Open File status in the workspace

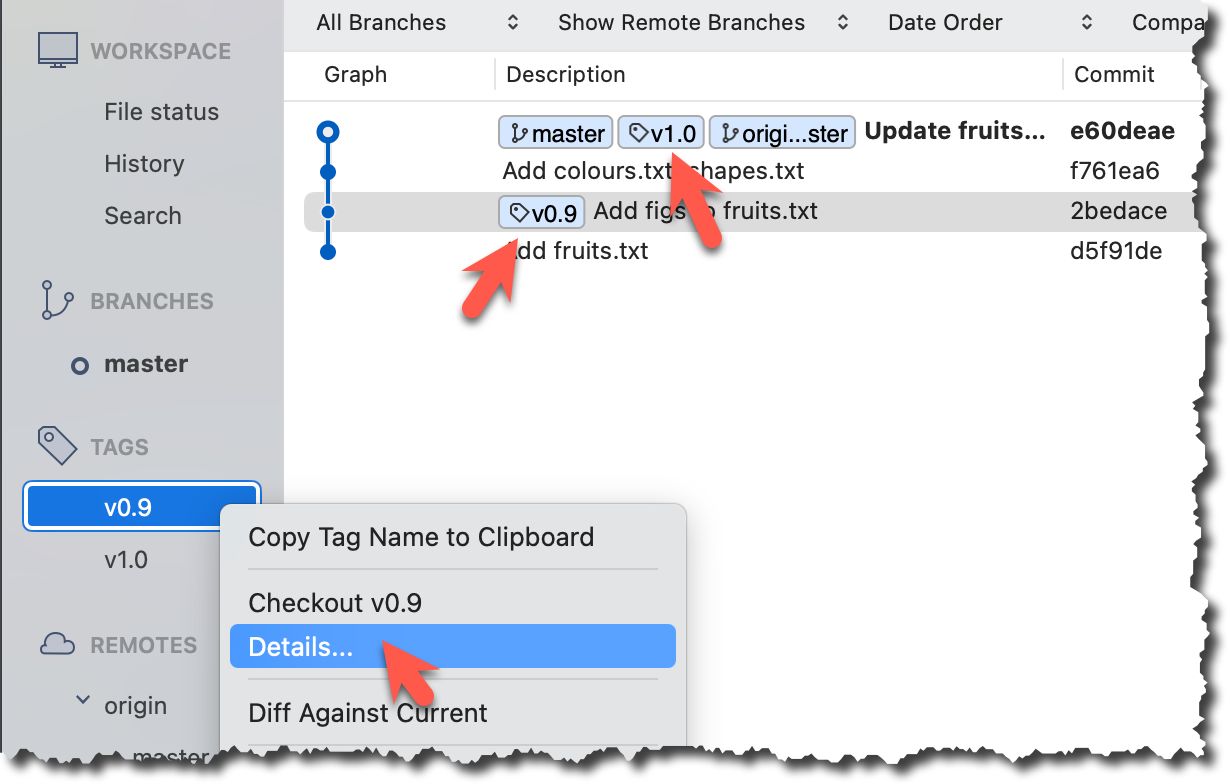161,112
